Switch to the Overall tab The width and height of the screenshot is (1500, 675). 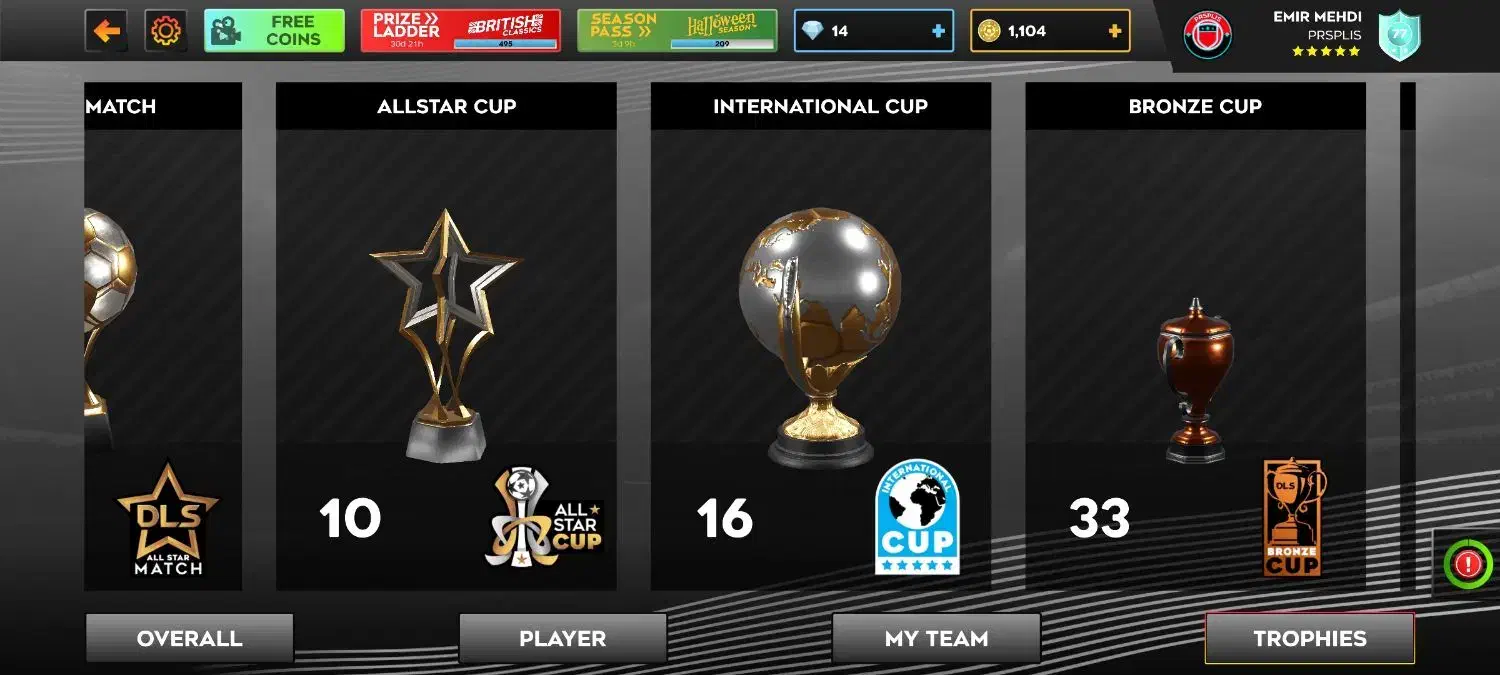[189, 638]
